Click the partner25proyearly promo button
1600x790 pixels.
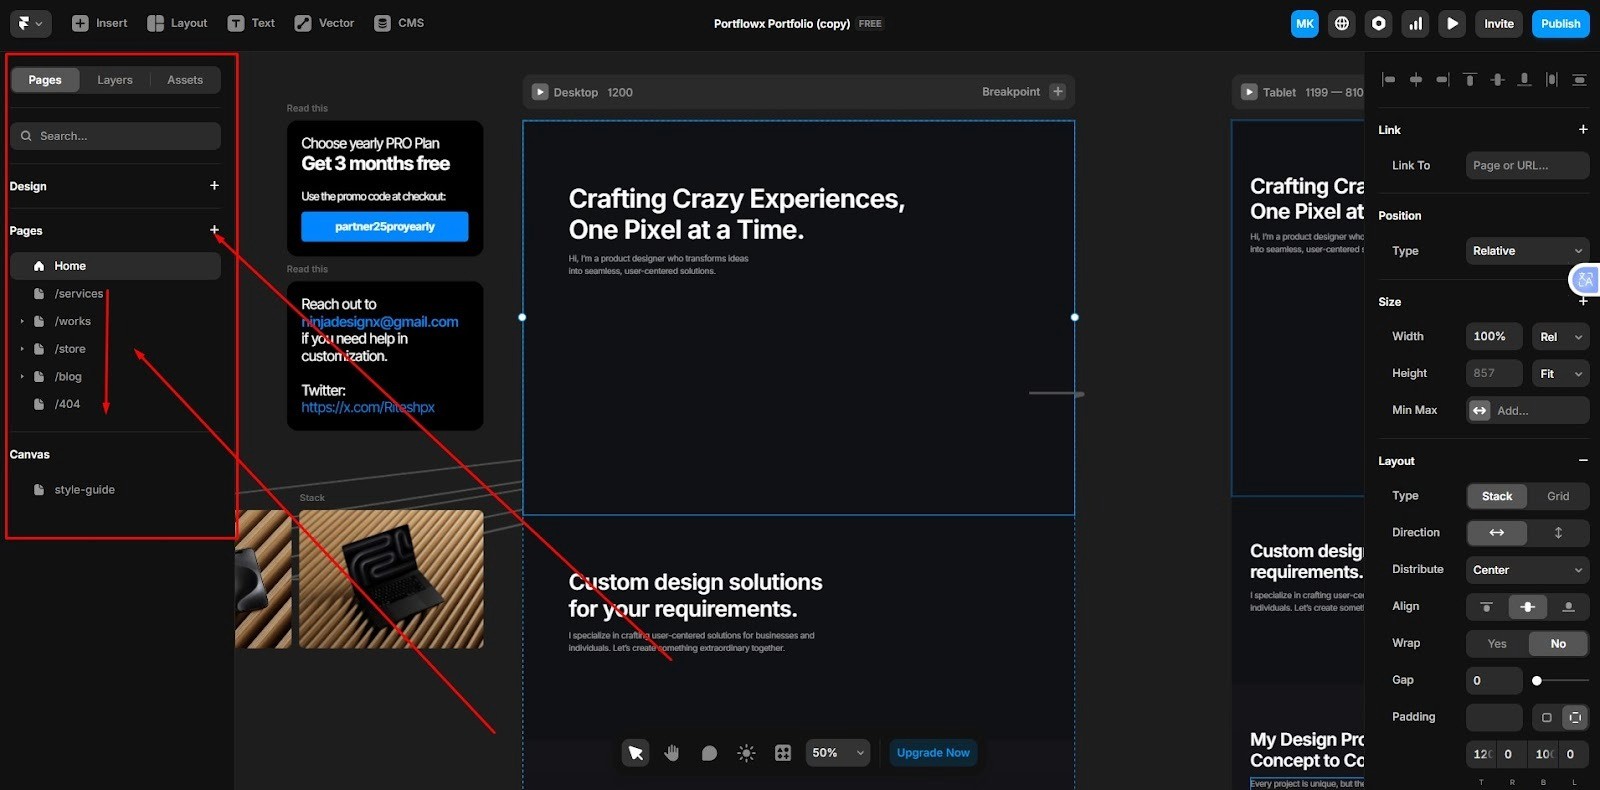coord(385,227)
